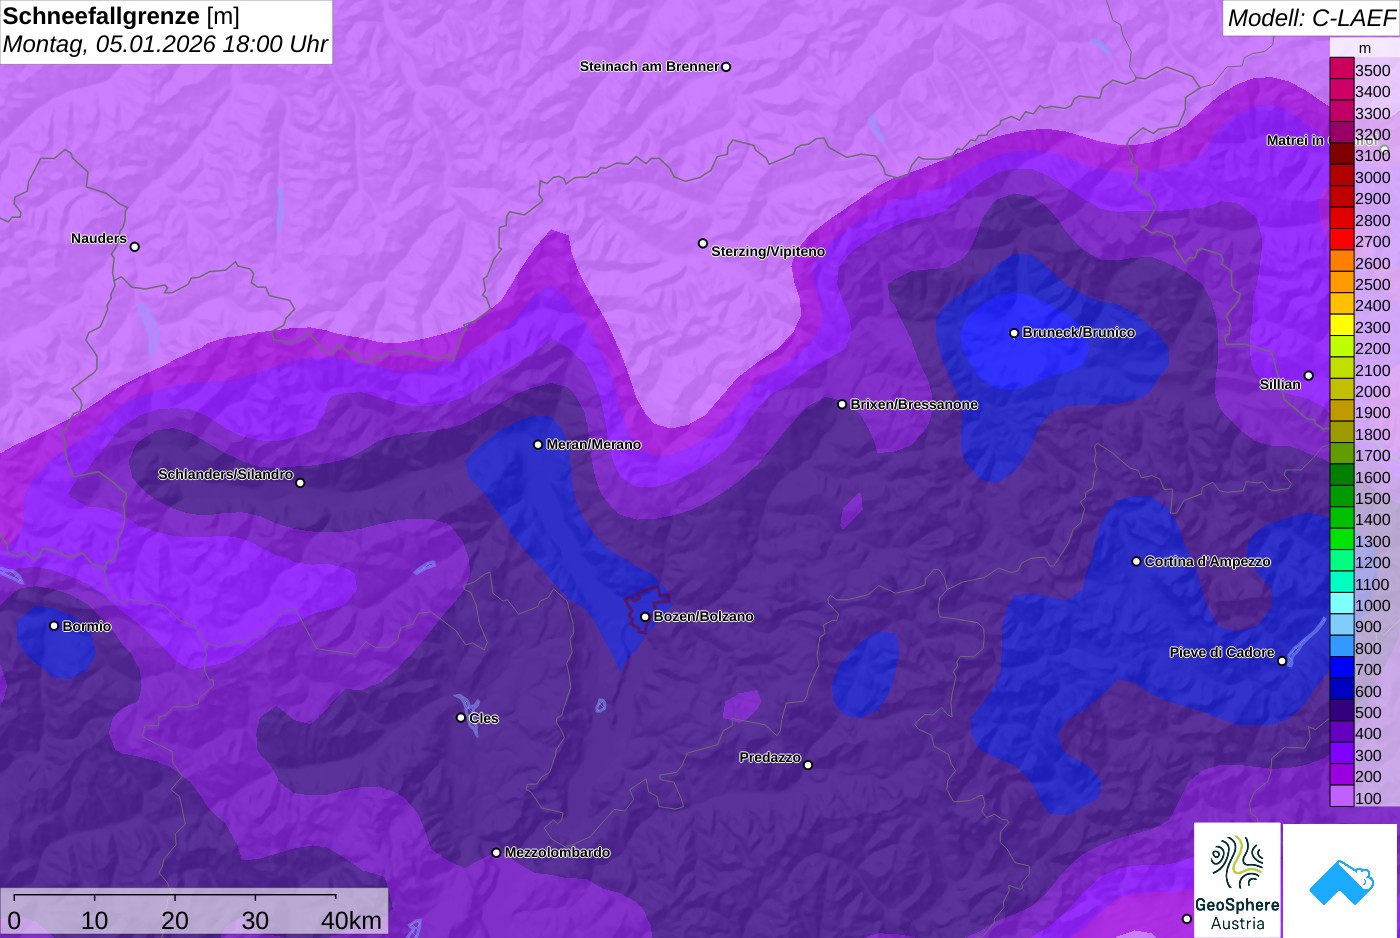The height and width of the screenshot is (938, 1400).
Task: Click the 'Schneefallgrenze [m]' title text
Action: (121, 16)
